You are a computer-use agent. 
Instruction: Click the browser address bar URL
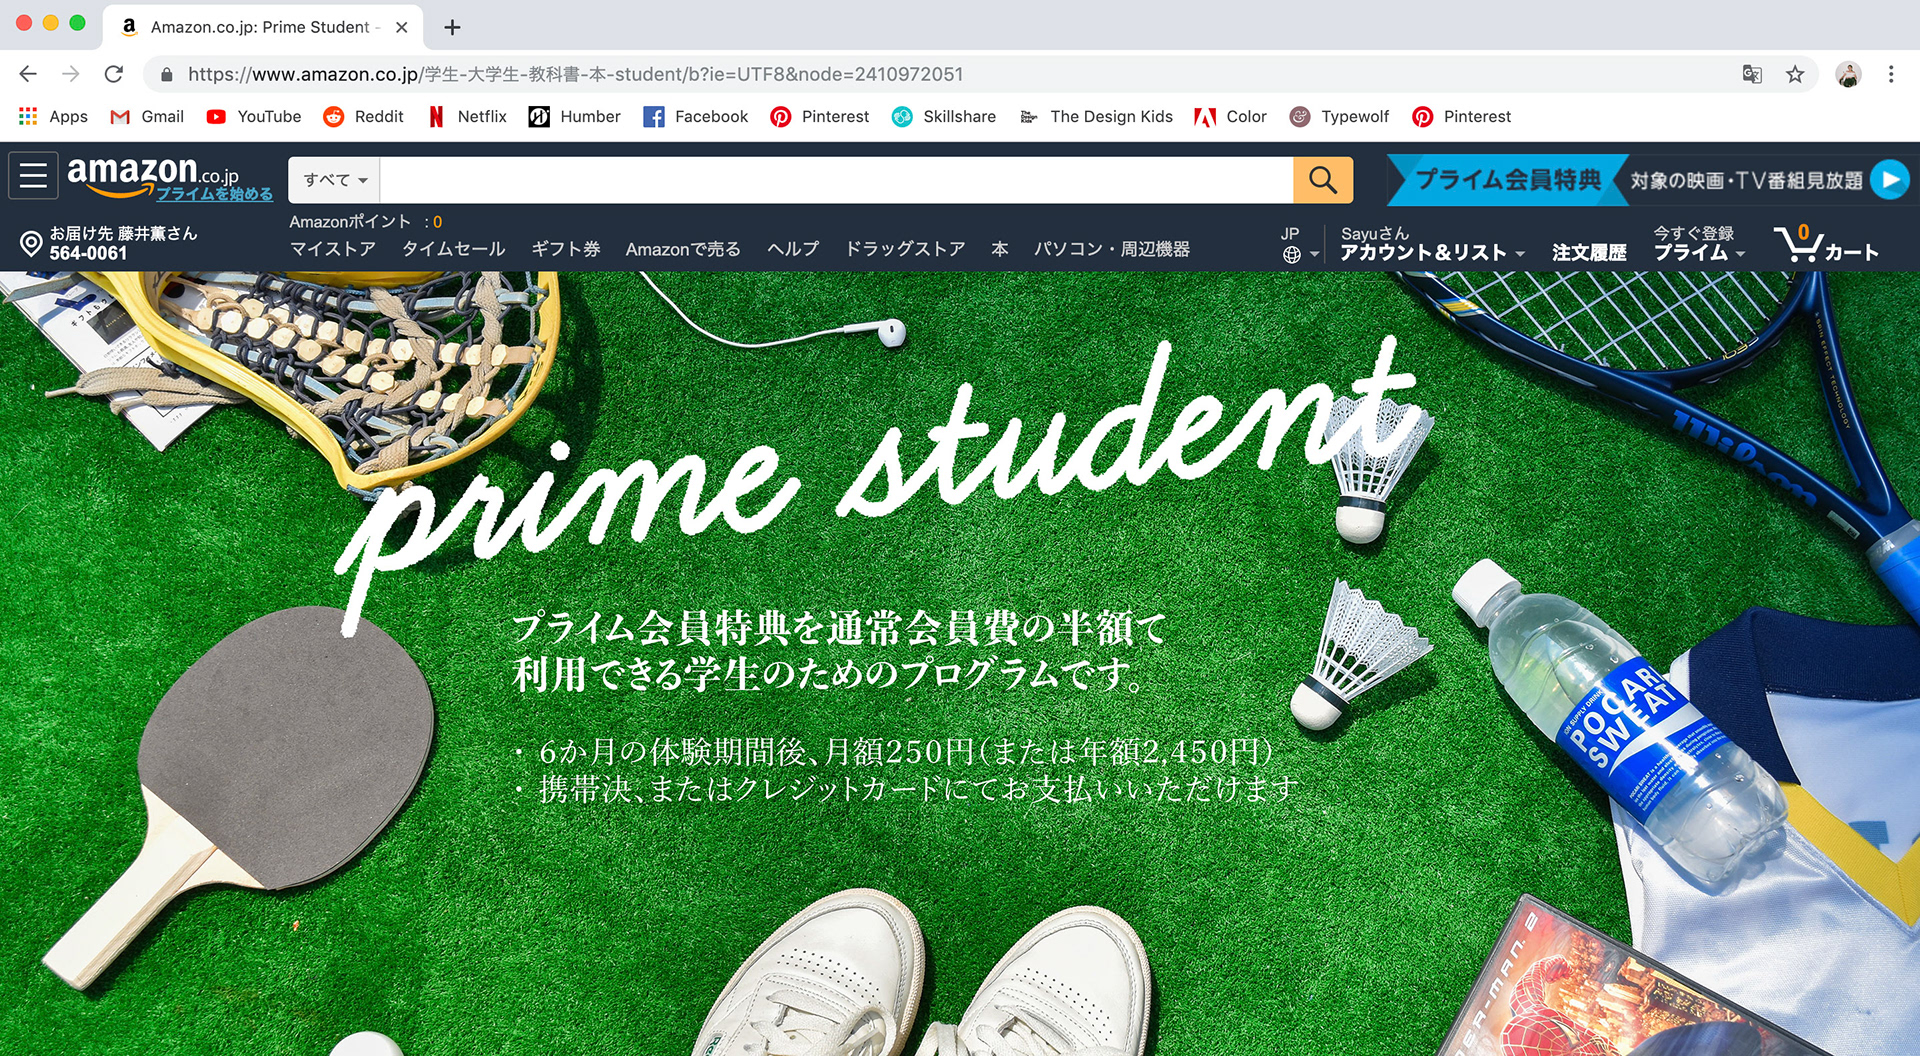click(575, 74)
